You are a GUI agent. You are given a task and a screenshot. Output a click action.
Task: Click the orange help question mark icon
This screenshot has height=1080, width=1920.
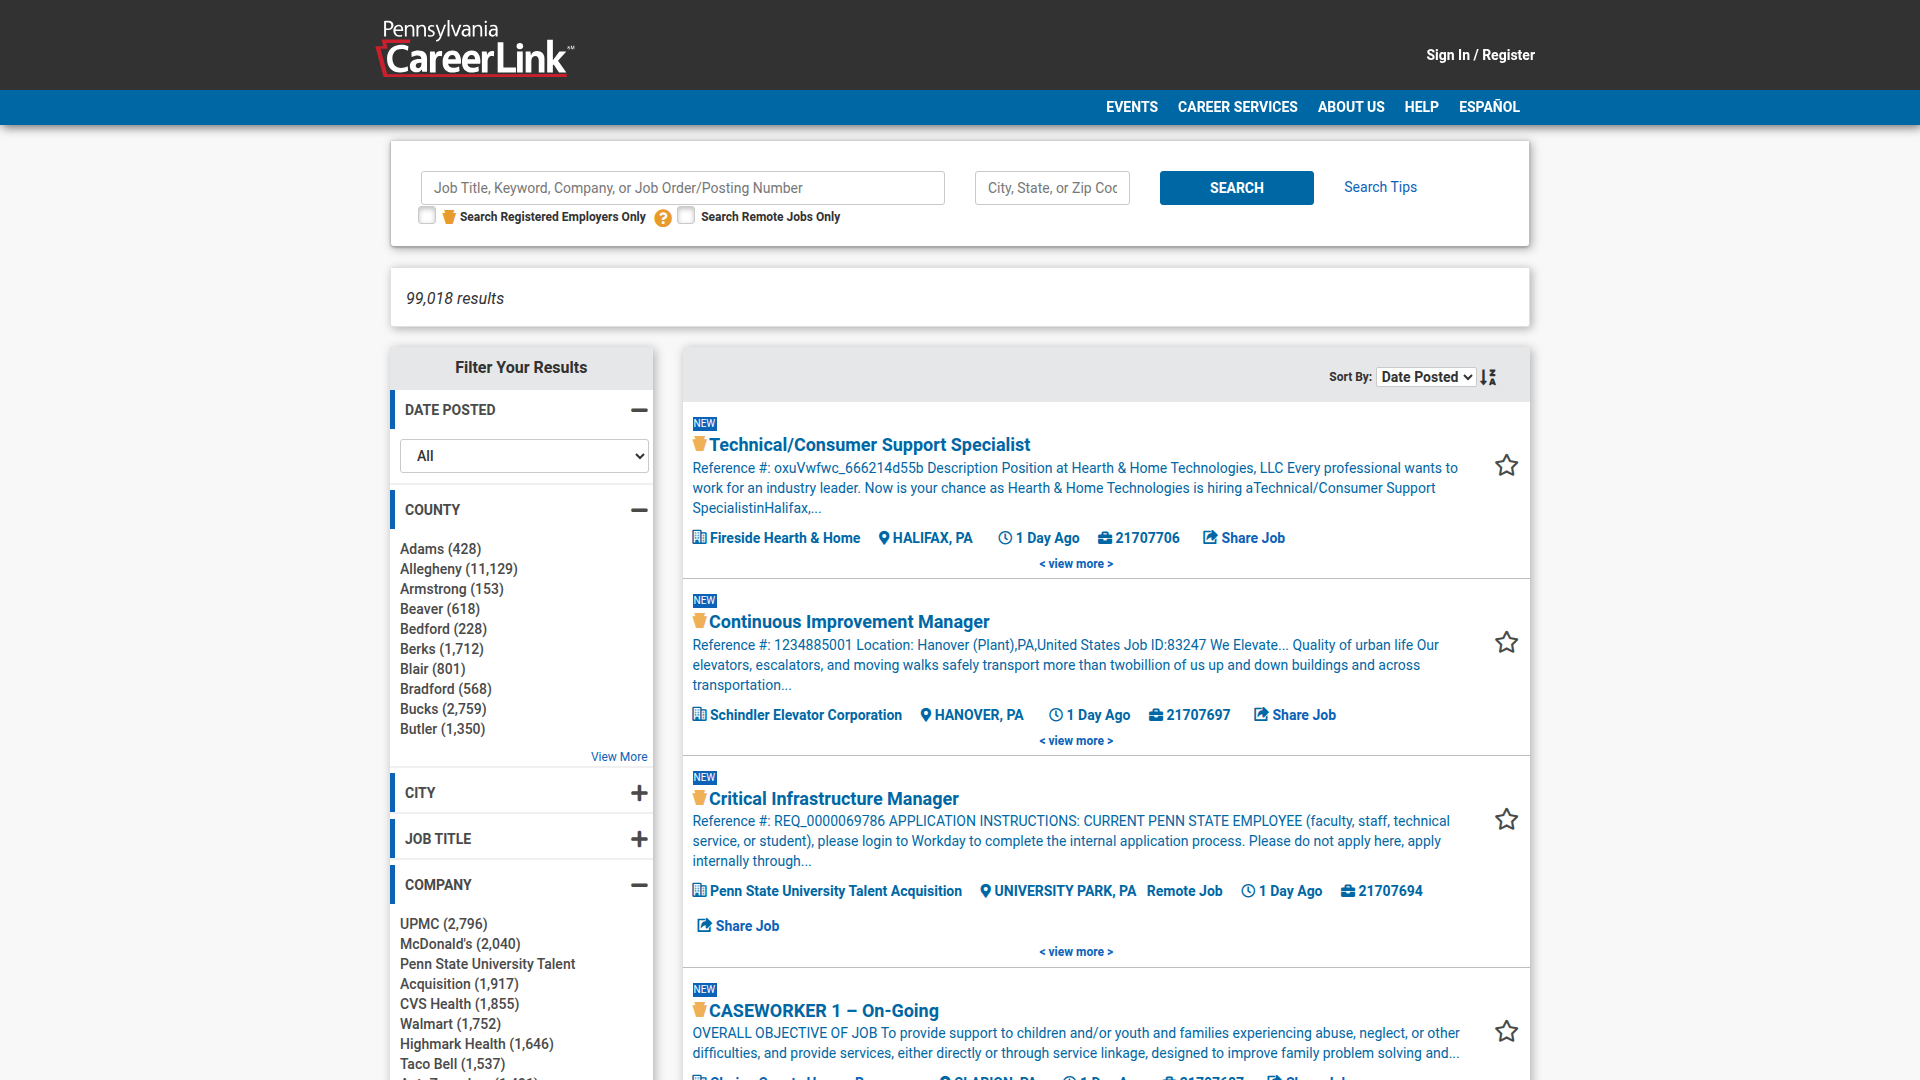[663, 218]
